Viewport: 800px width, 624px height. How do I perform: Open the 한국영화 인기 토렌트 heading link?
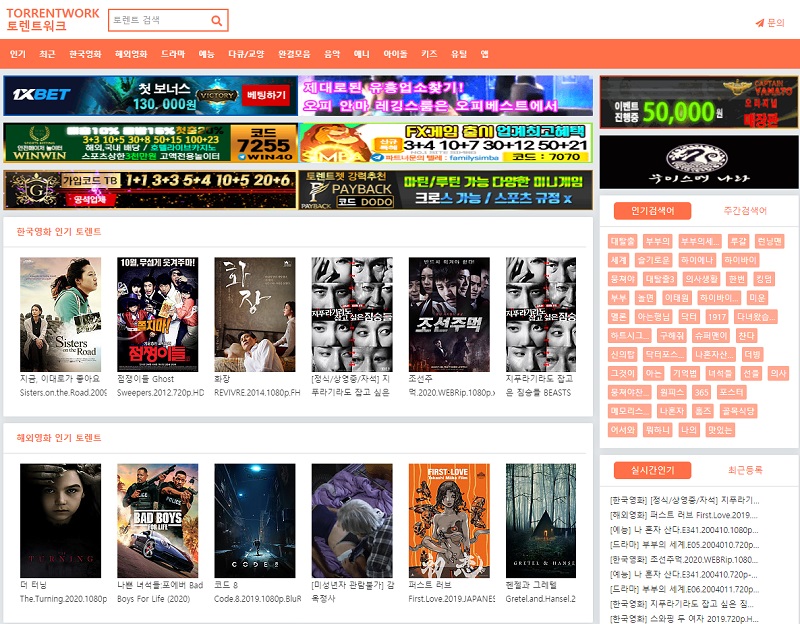[x=59, y=232]
